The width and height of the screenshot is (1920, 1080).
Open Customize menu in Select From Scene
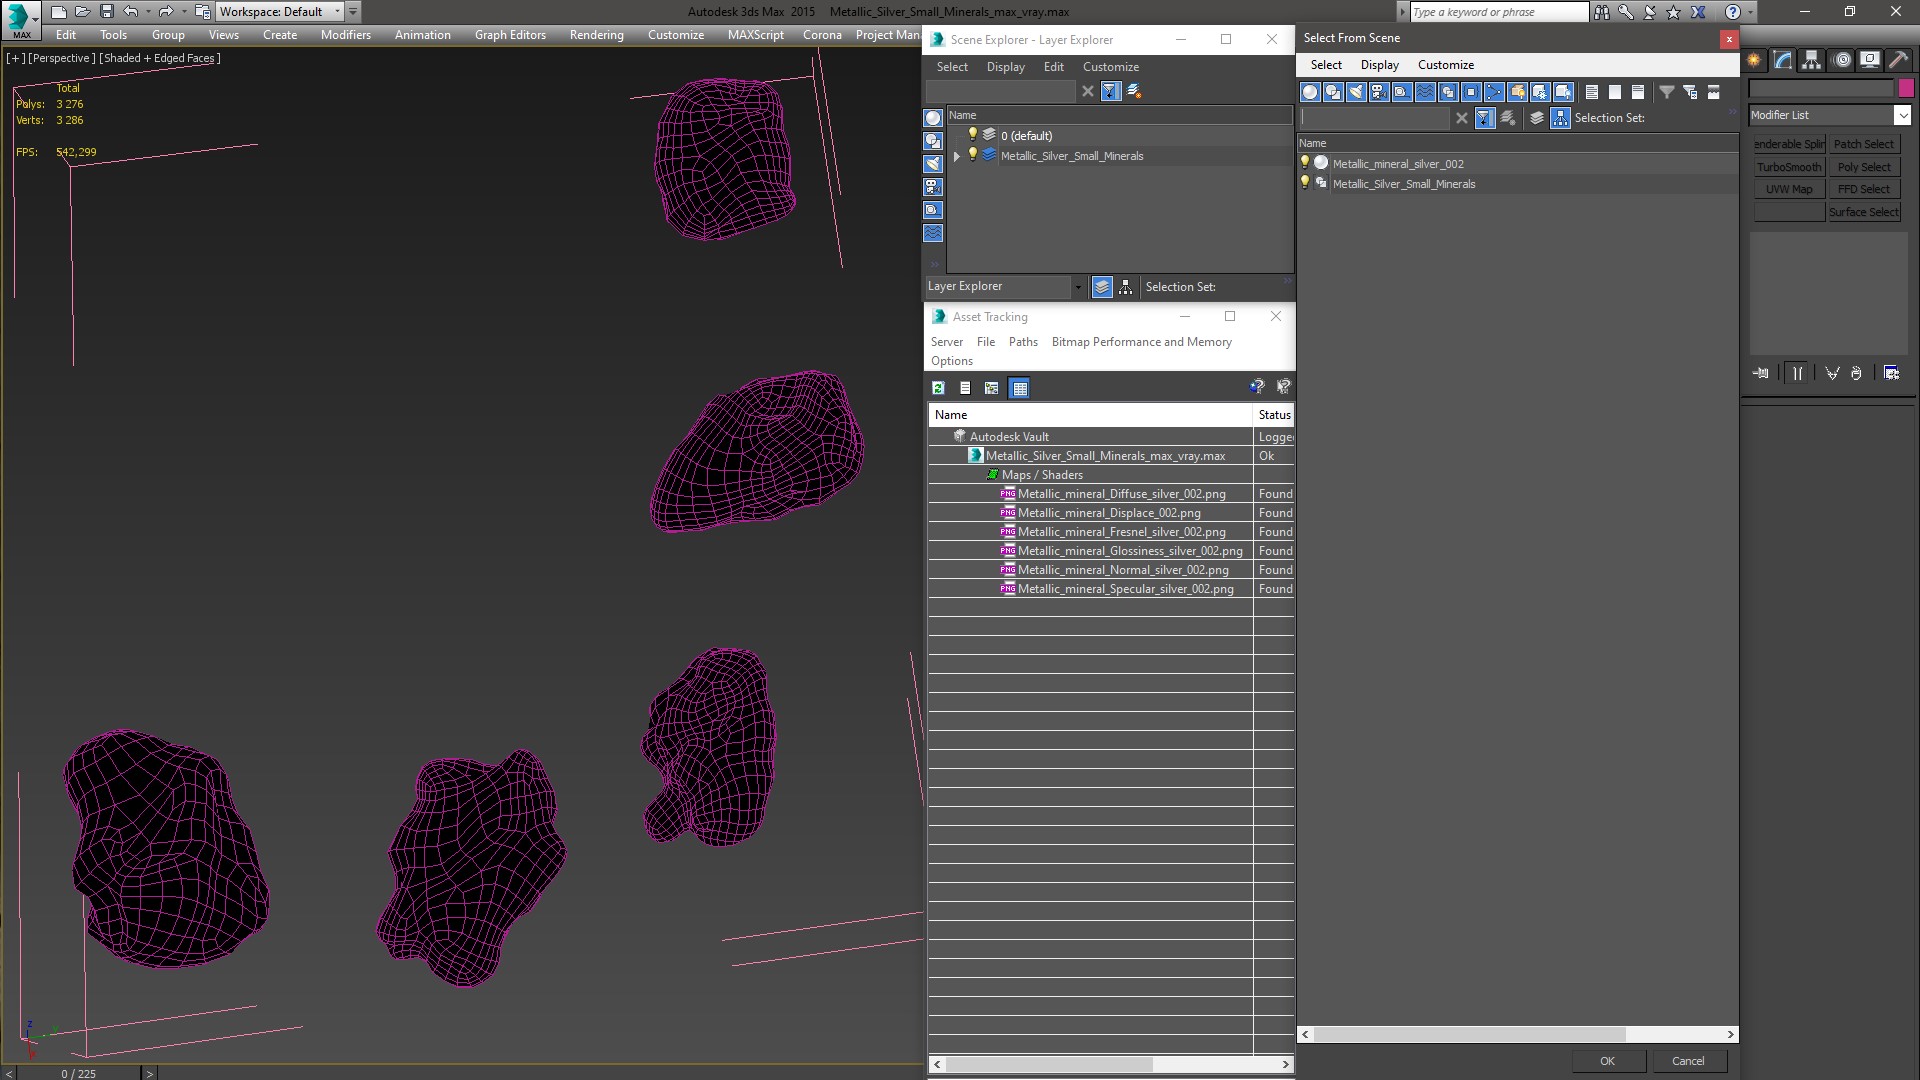pos(1445,65)
